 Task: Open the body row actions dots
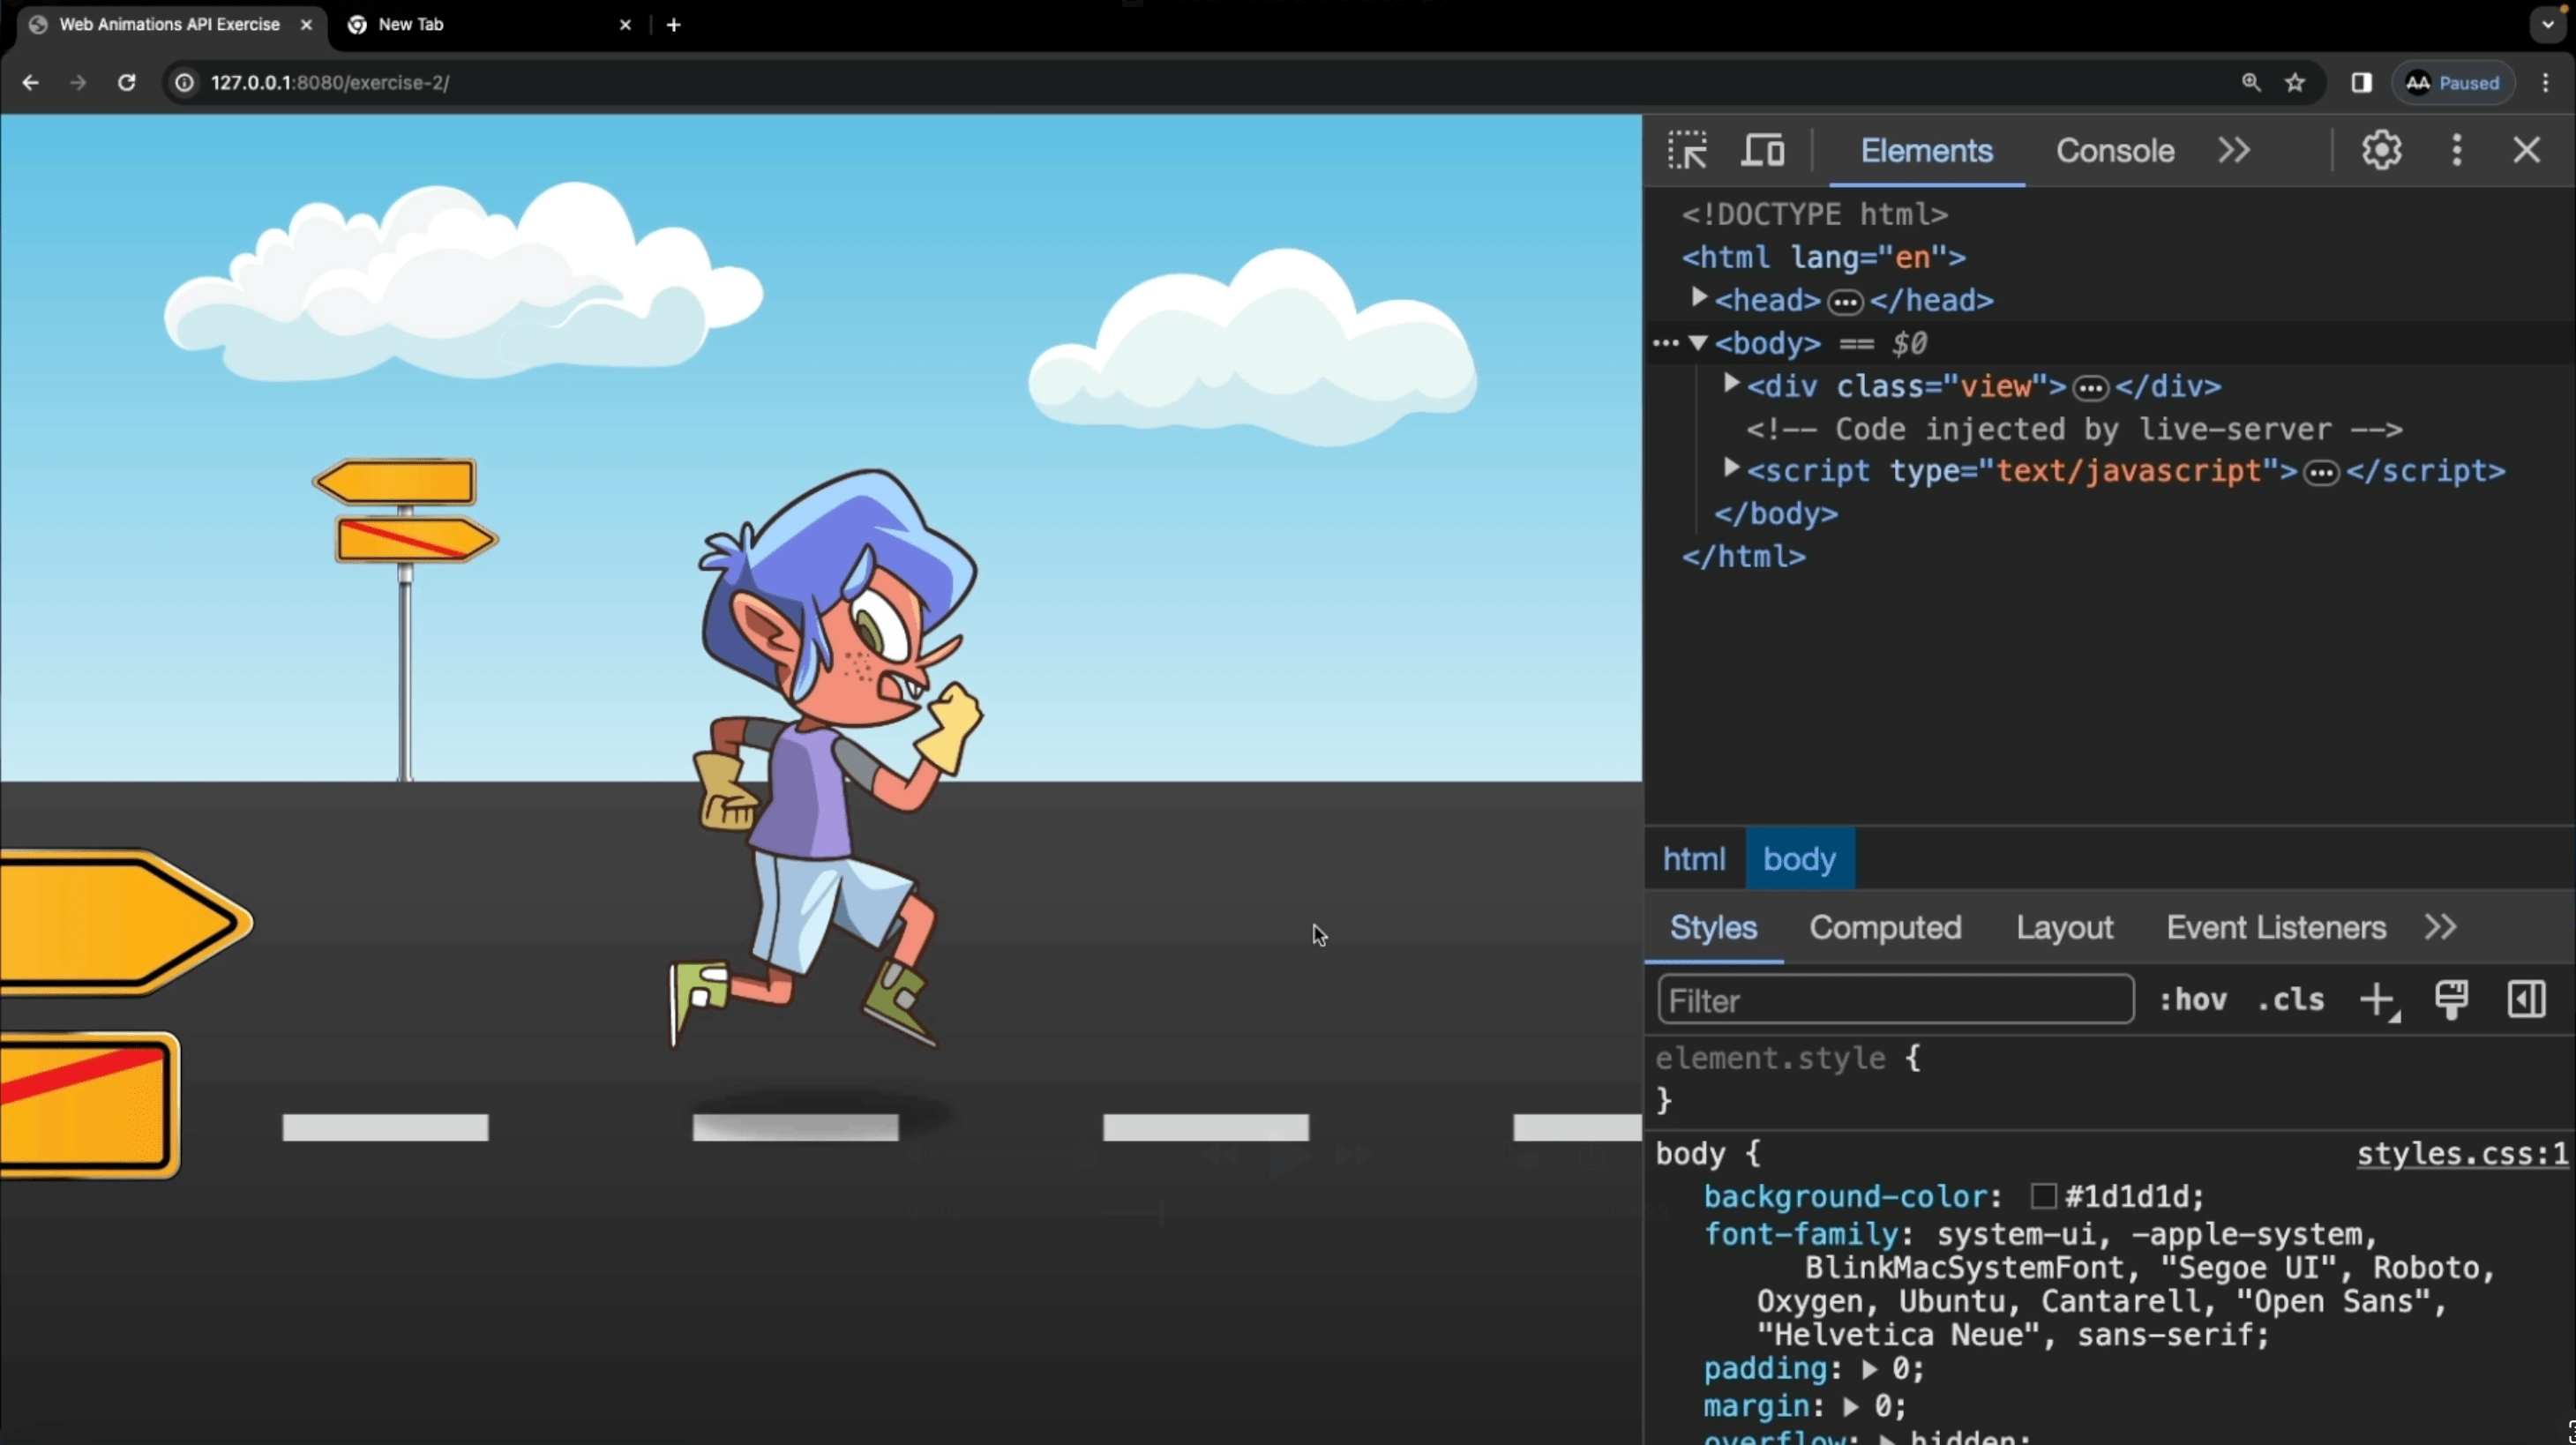click(x=1665, y=344)
